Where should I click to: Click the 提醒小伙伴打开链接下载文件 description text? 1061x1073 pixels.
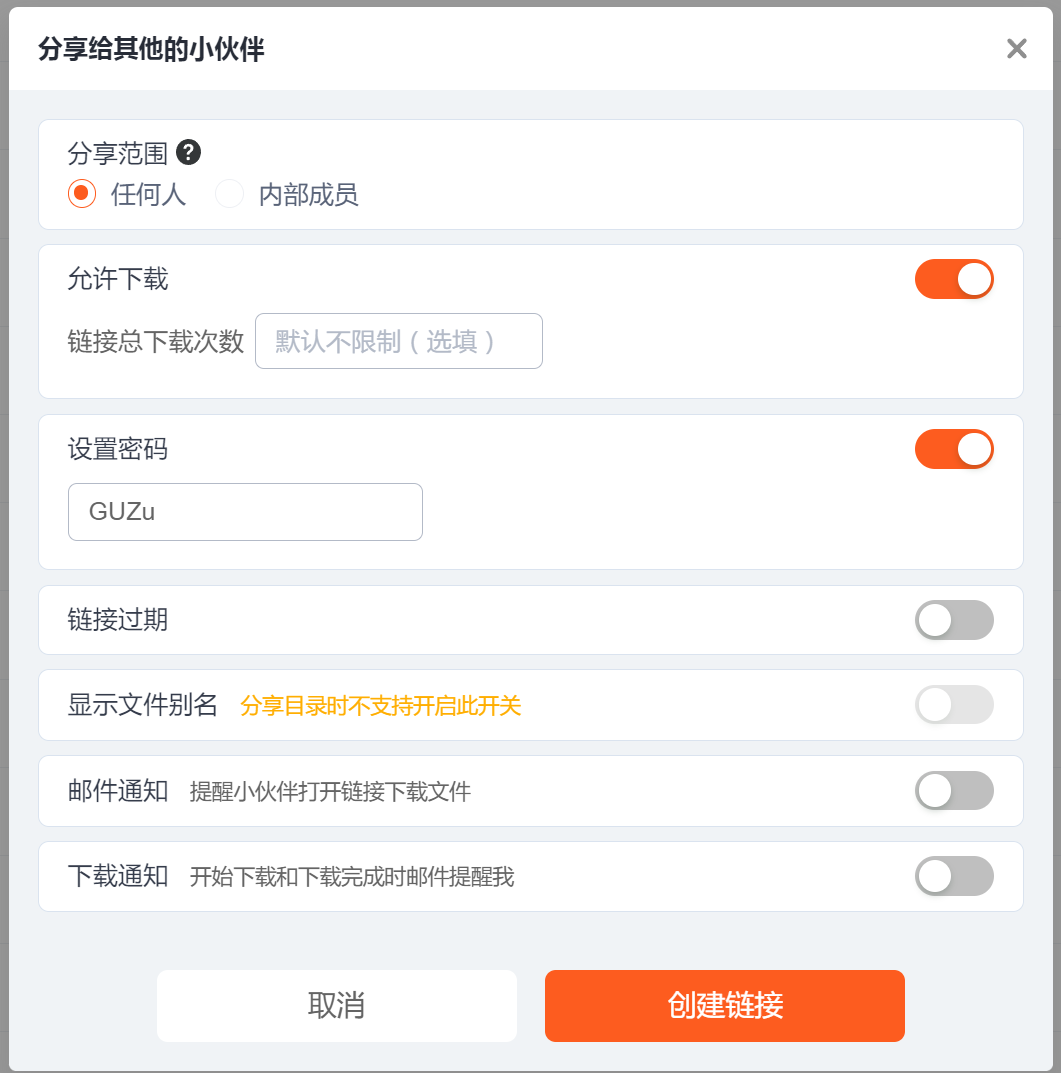point(330,793)
